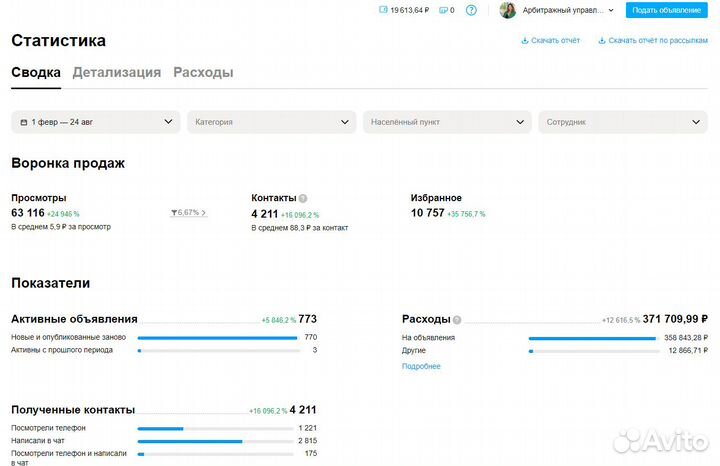720x466 pixels.
Task: Click the Скачать отчёт по рассылкам link
Action: click(652, 41)
